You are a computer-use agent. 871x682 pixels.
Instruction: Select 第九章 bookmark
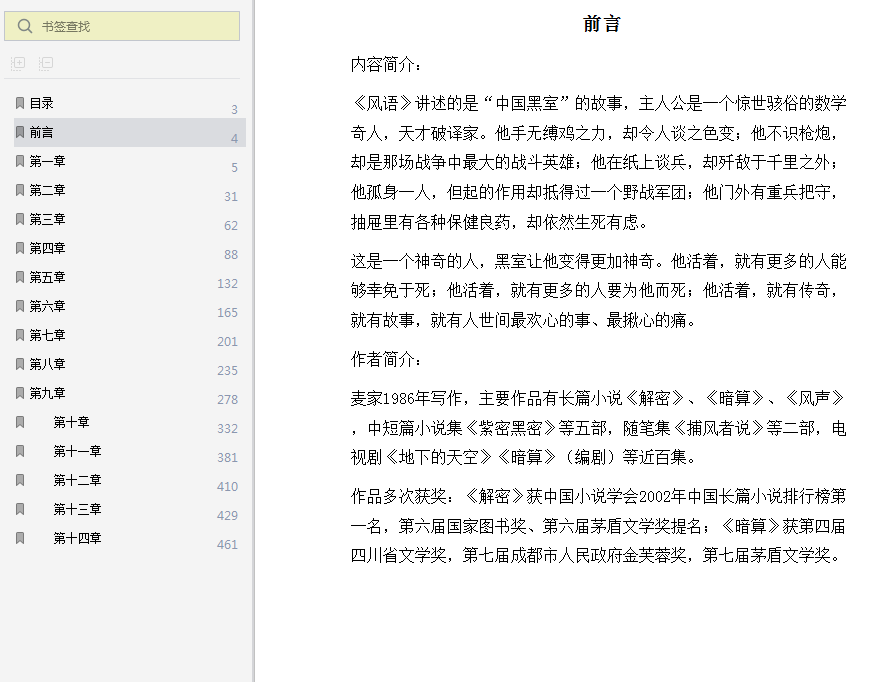coord(48,393)
